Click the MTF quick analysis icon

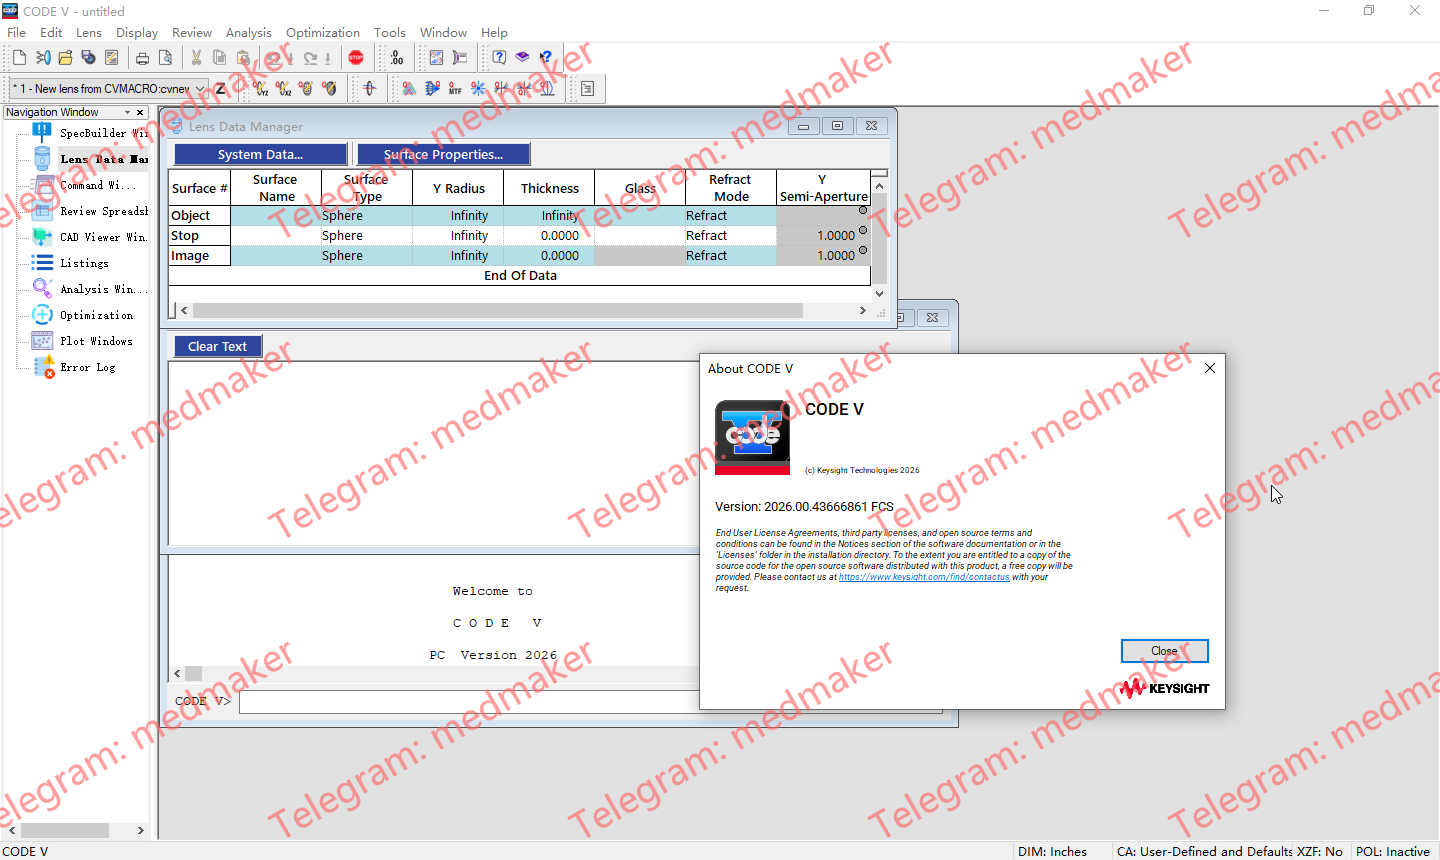455,88
